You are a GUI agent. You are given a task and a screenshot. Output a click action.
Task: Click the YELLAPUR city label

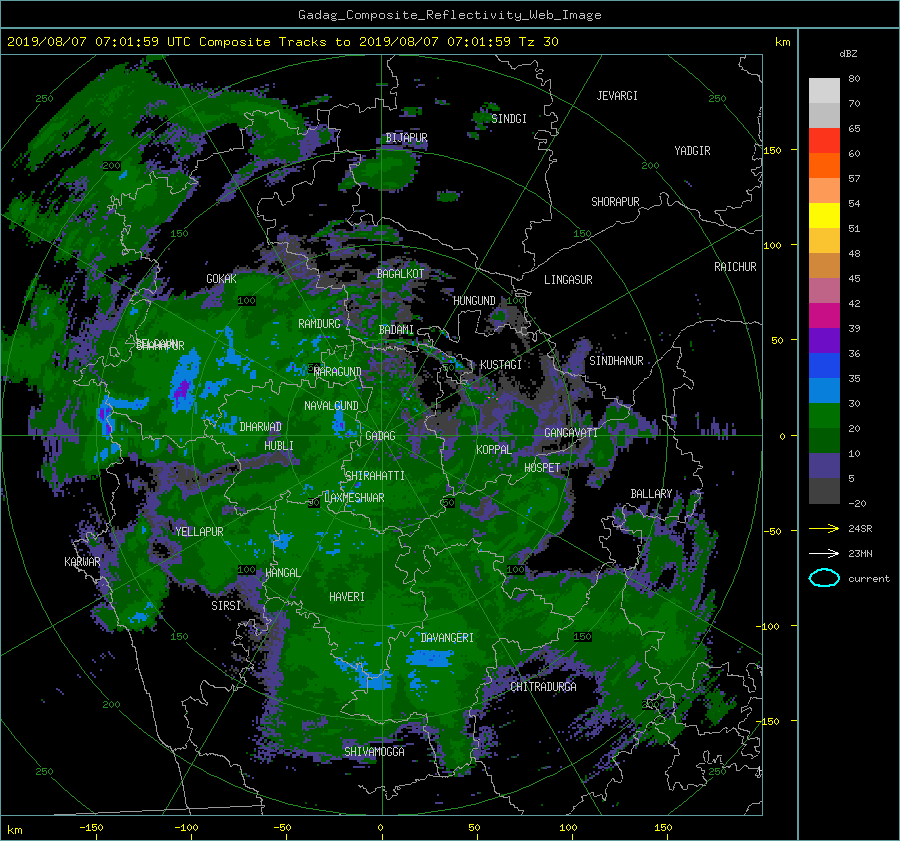click(x=199, y=532)
